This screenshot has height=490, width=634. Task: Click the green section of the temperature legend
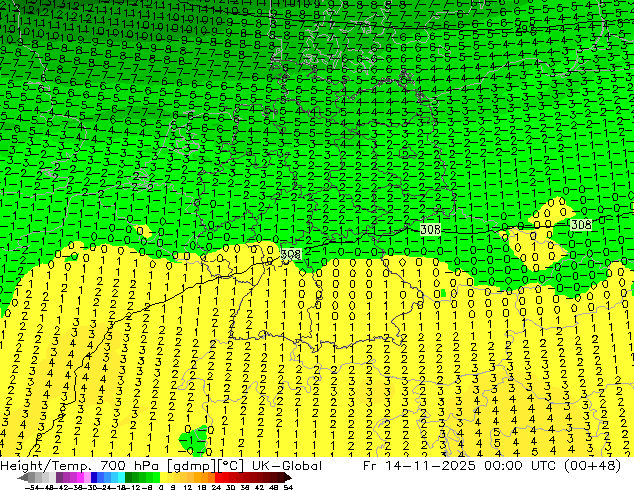click(x=143, y=477)
